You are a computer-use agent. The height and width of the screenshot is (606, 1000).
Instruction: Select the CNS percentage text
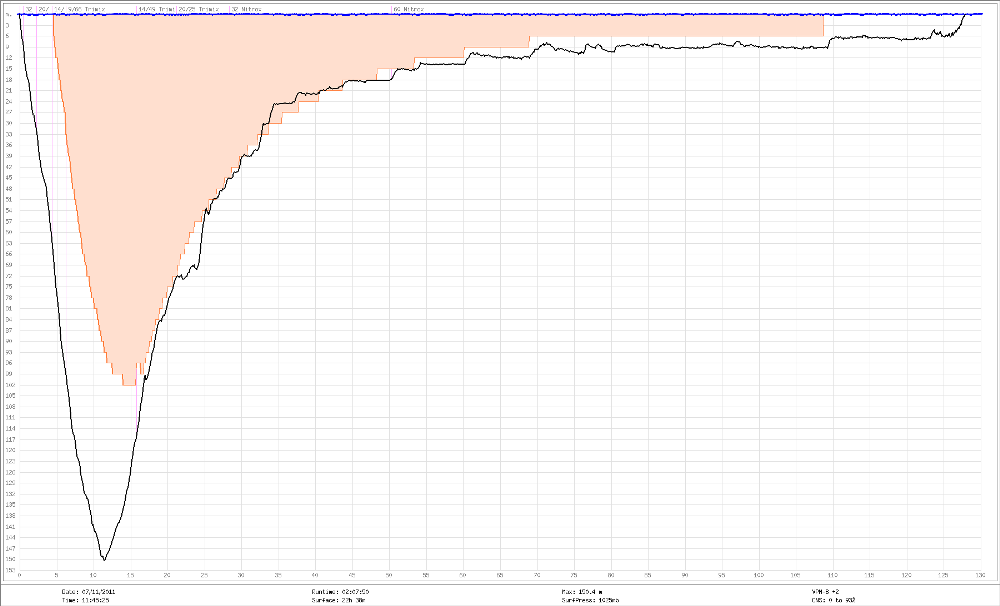coord(833,600)
